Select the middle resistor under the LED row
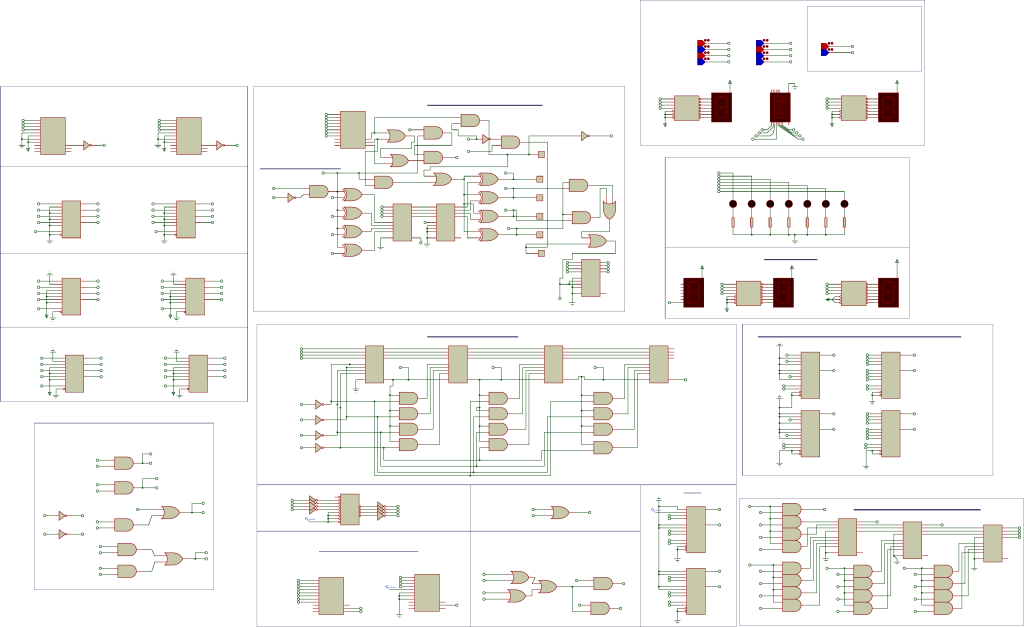1024x627 pixels. click(x=789, y=223)
